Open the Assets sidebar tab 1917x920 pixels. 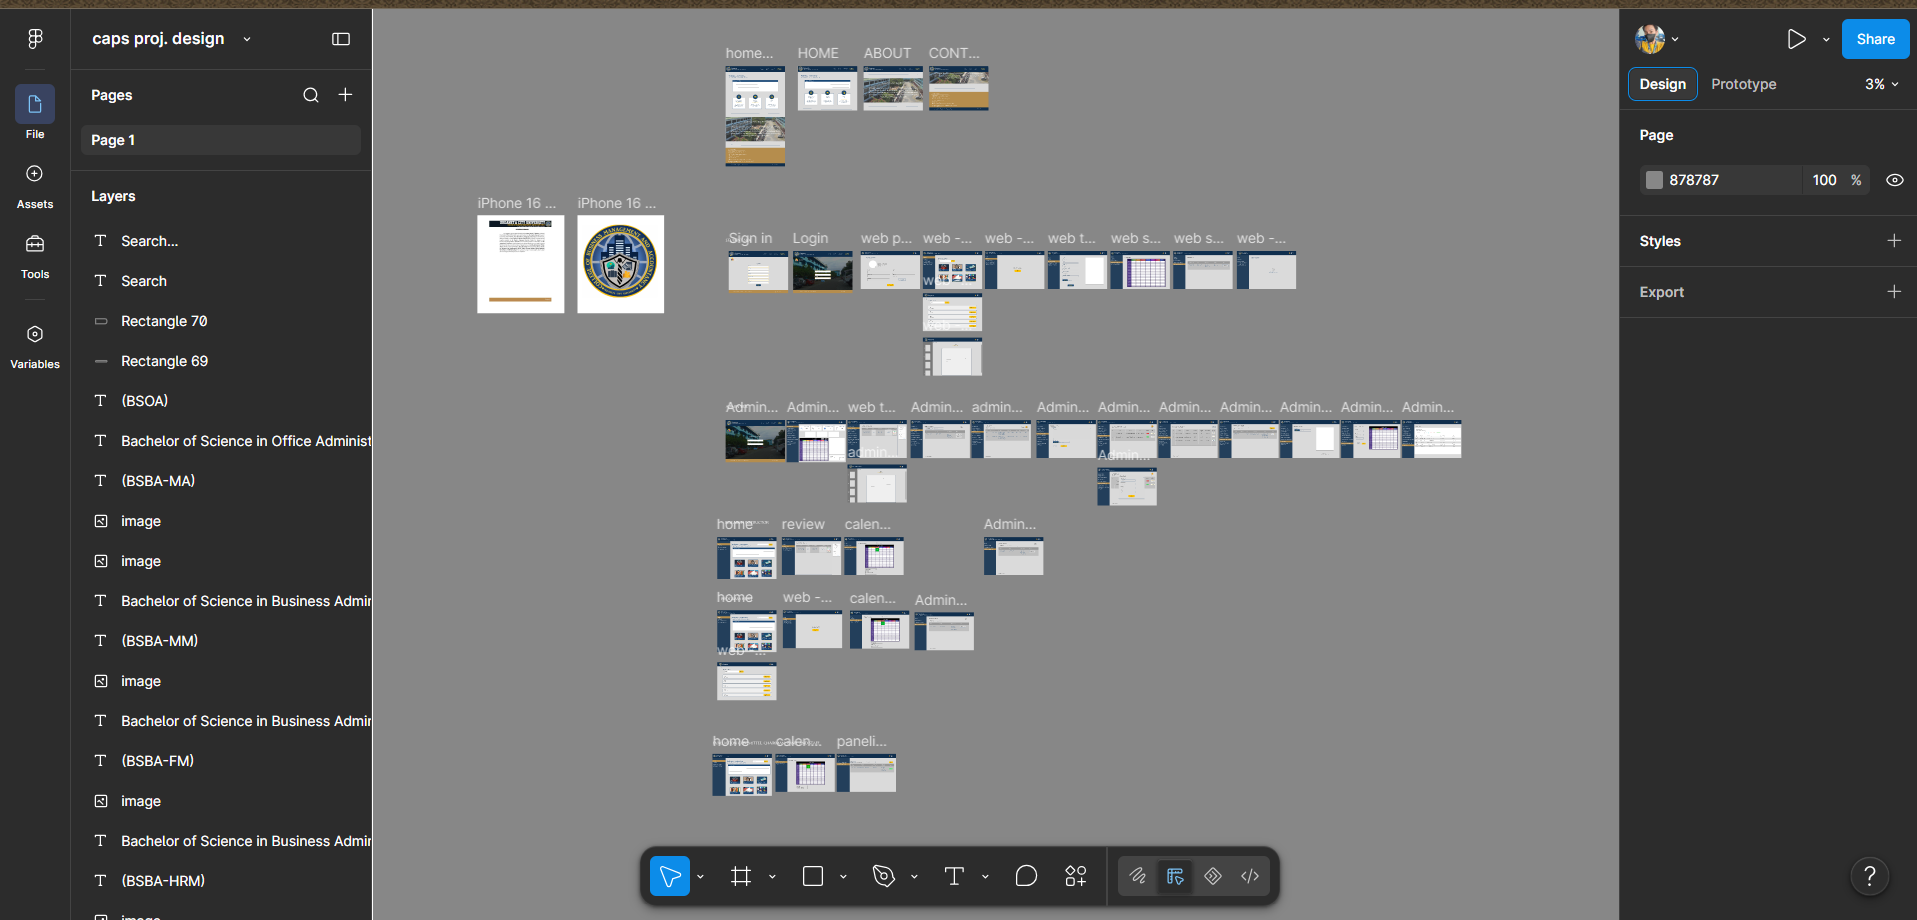pyautogui.click(x=35, y=185)
